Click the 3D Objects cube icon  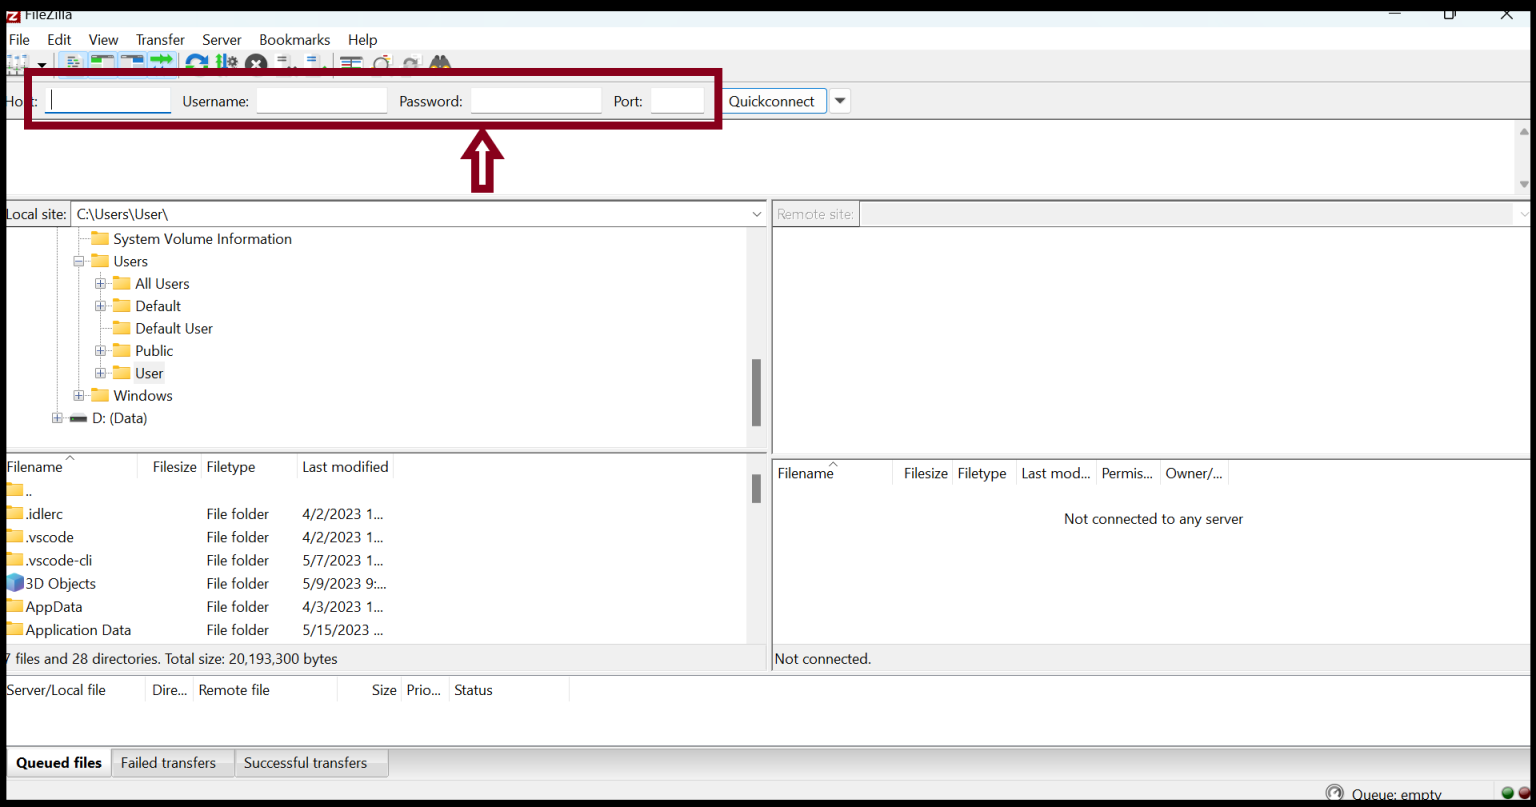point(14,583)
